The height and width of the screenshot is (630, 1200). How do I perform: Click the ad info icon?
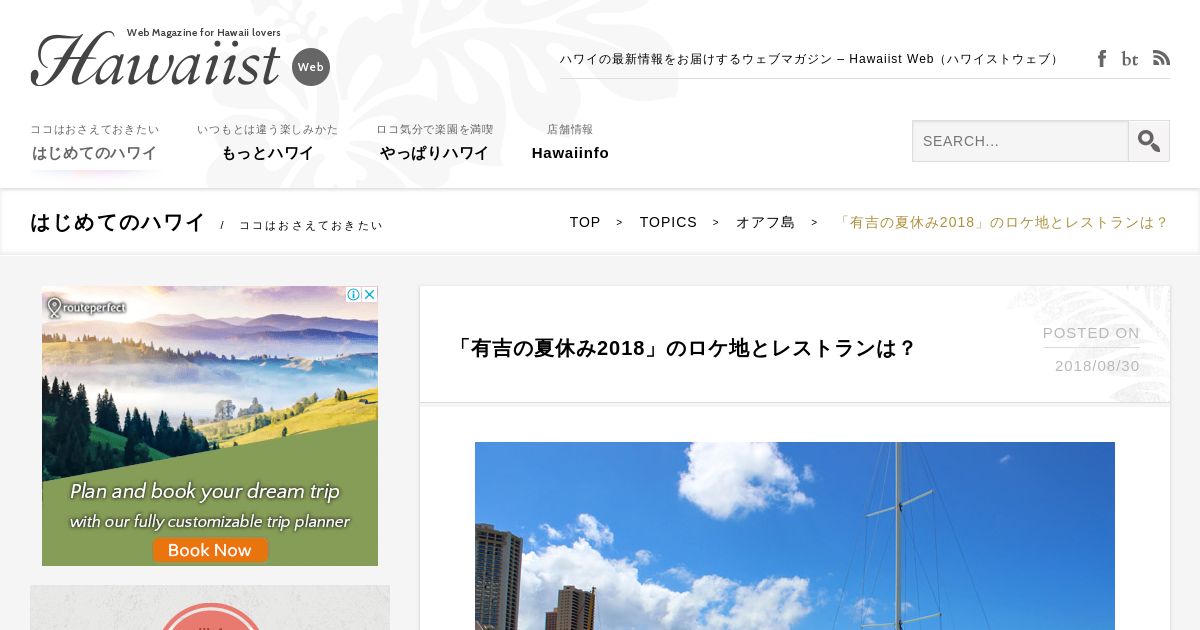[353, 294]
